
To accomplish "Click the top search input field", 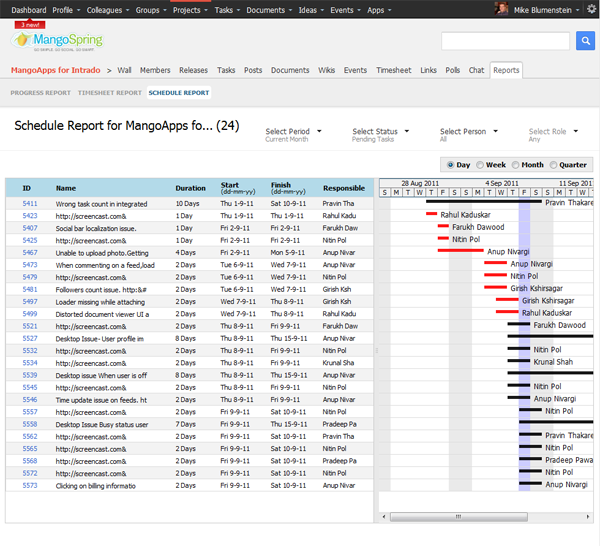I will [x=505, y=41].
